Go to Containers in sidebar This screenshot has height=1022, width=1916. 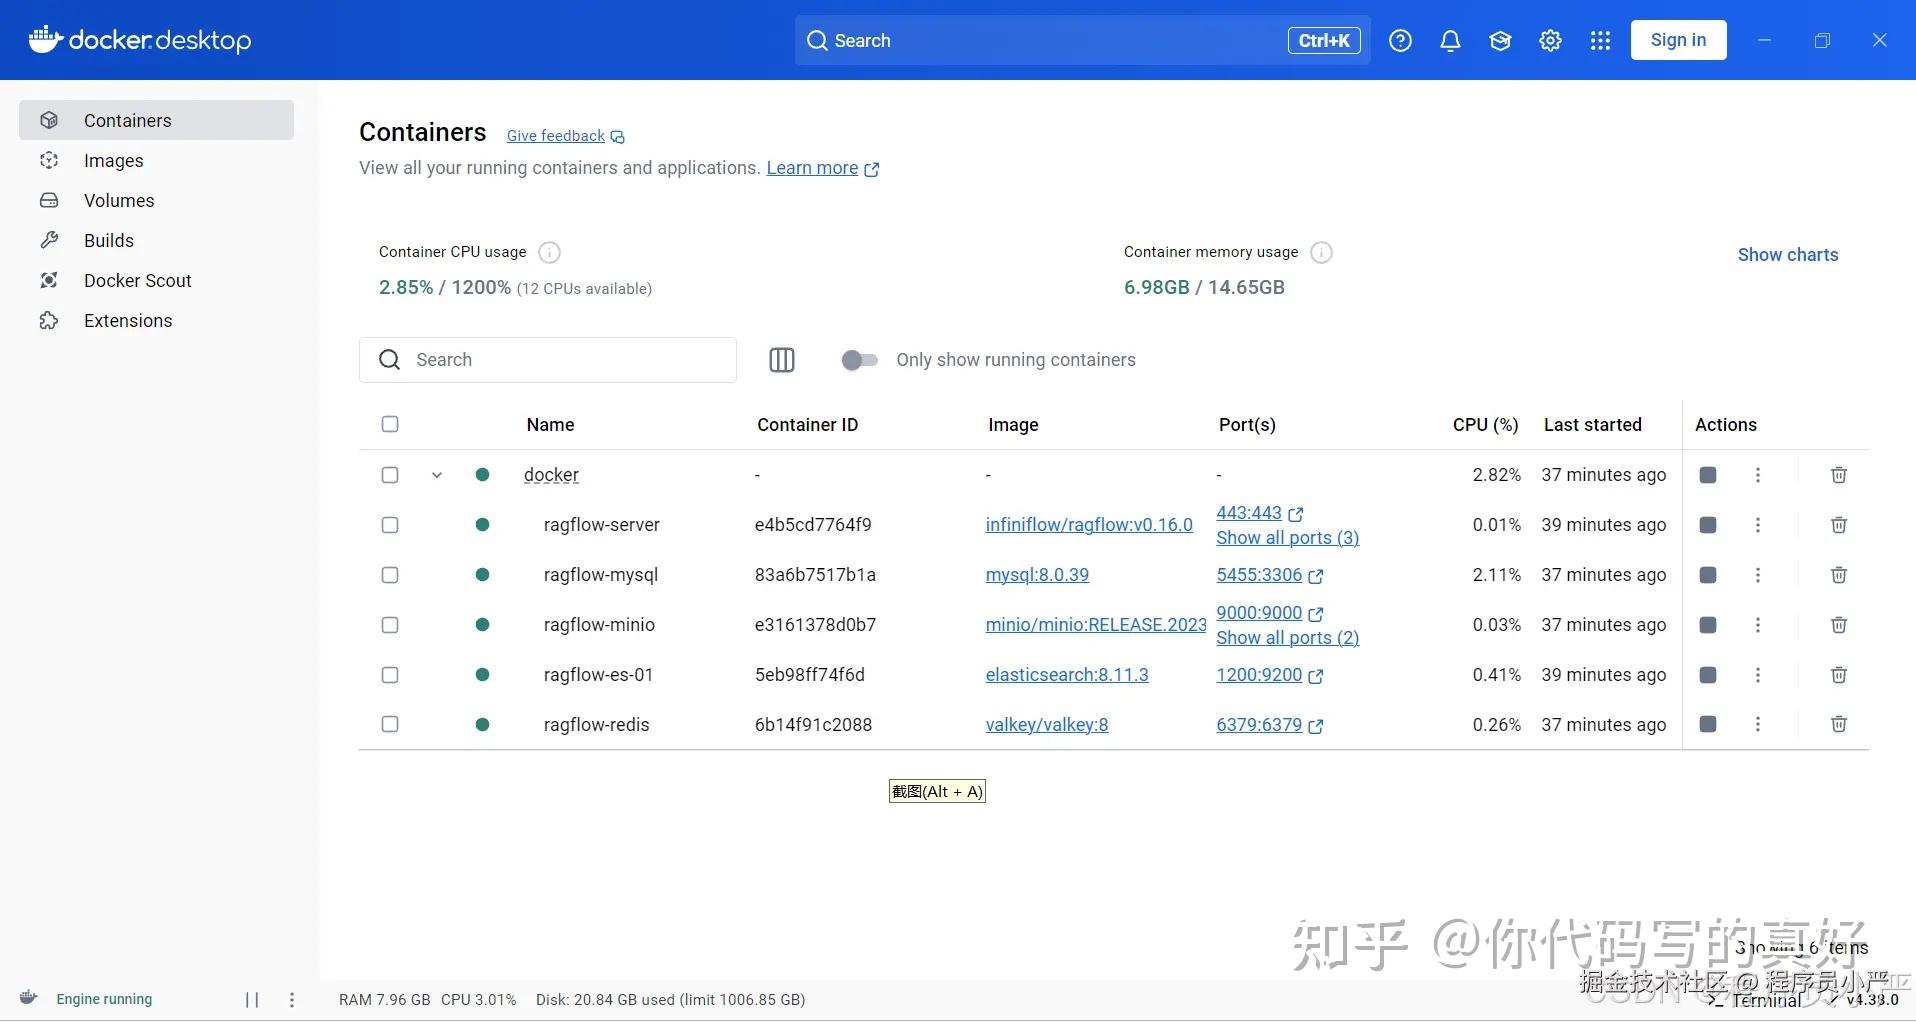tap(156, 120)
